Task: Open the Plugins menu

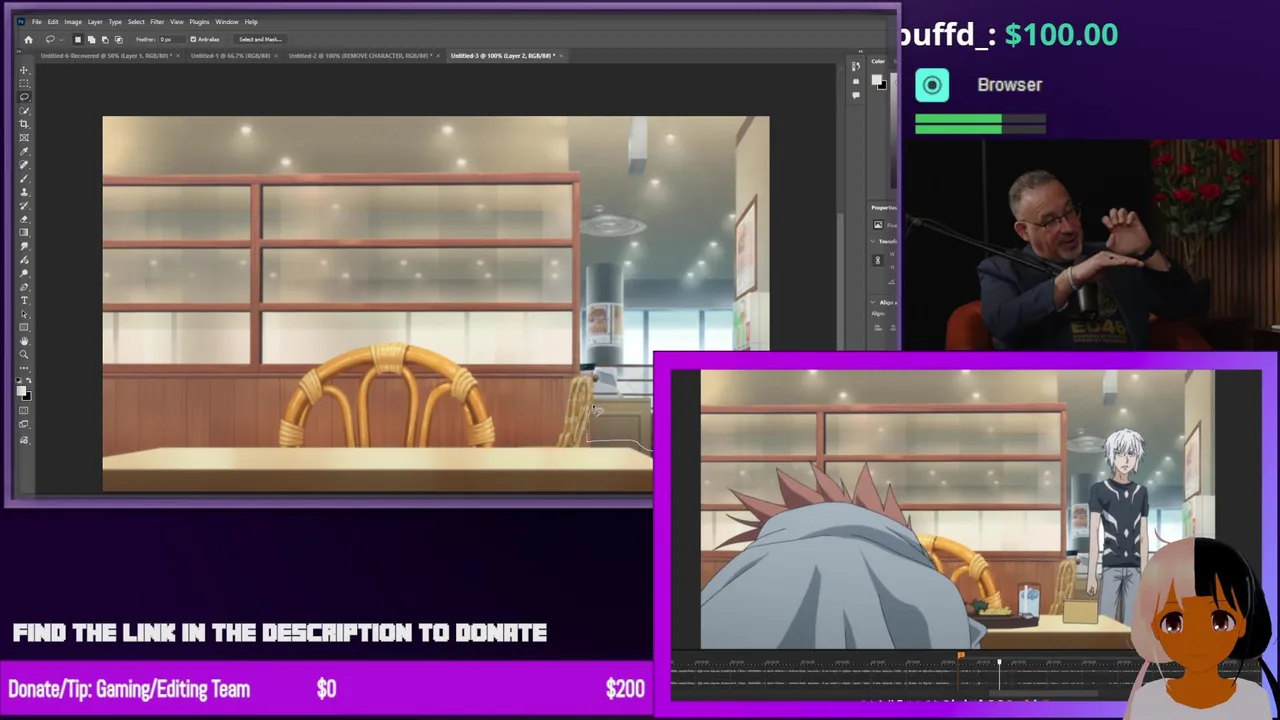Action: (199, 22)
